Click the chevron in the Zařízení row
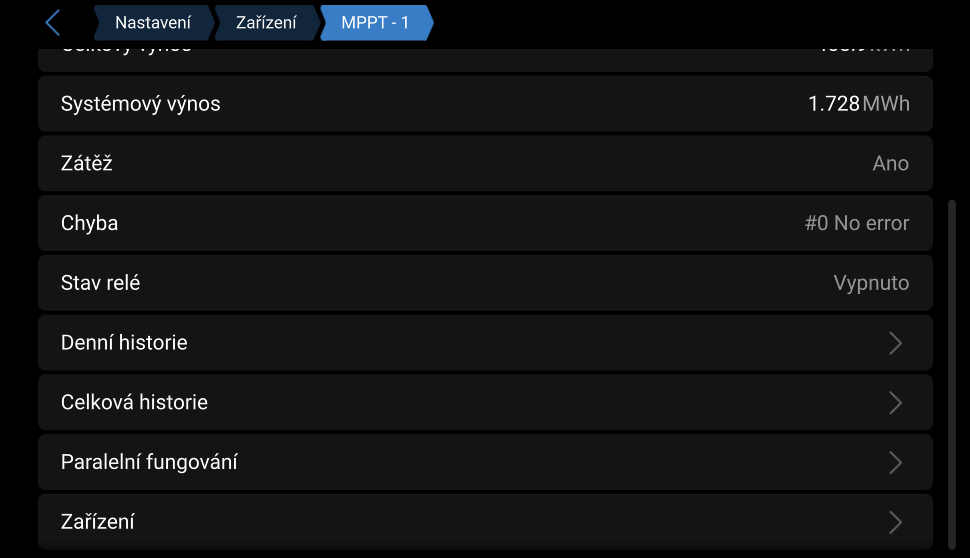970x558 pixels. (895, 522)
